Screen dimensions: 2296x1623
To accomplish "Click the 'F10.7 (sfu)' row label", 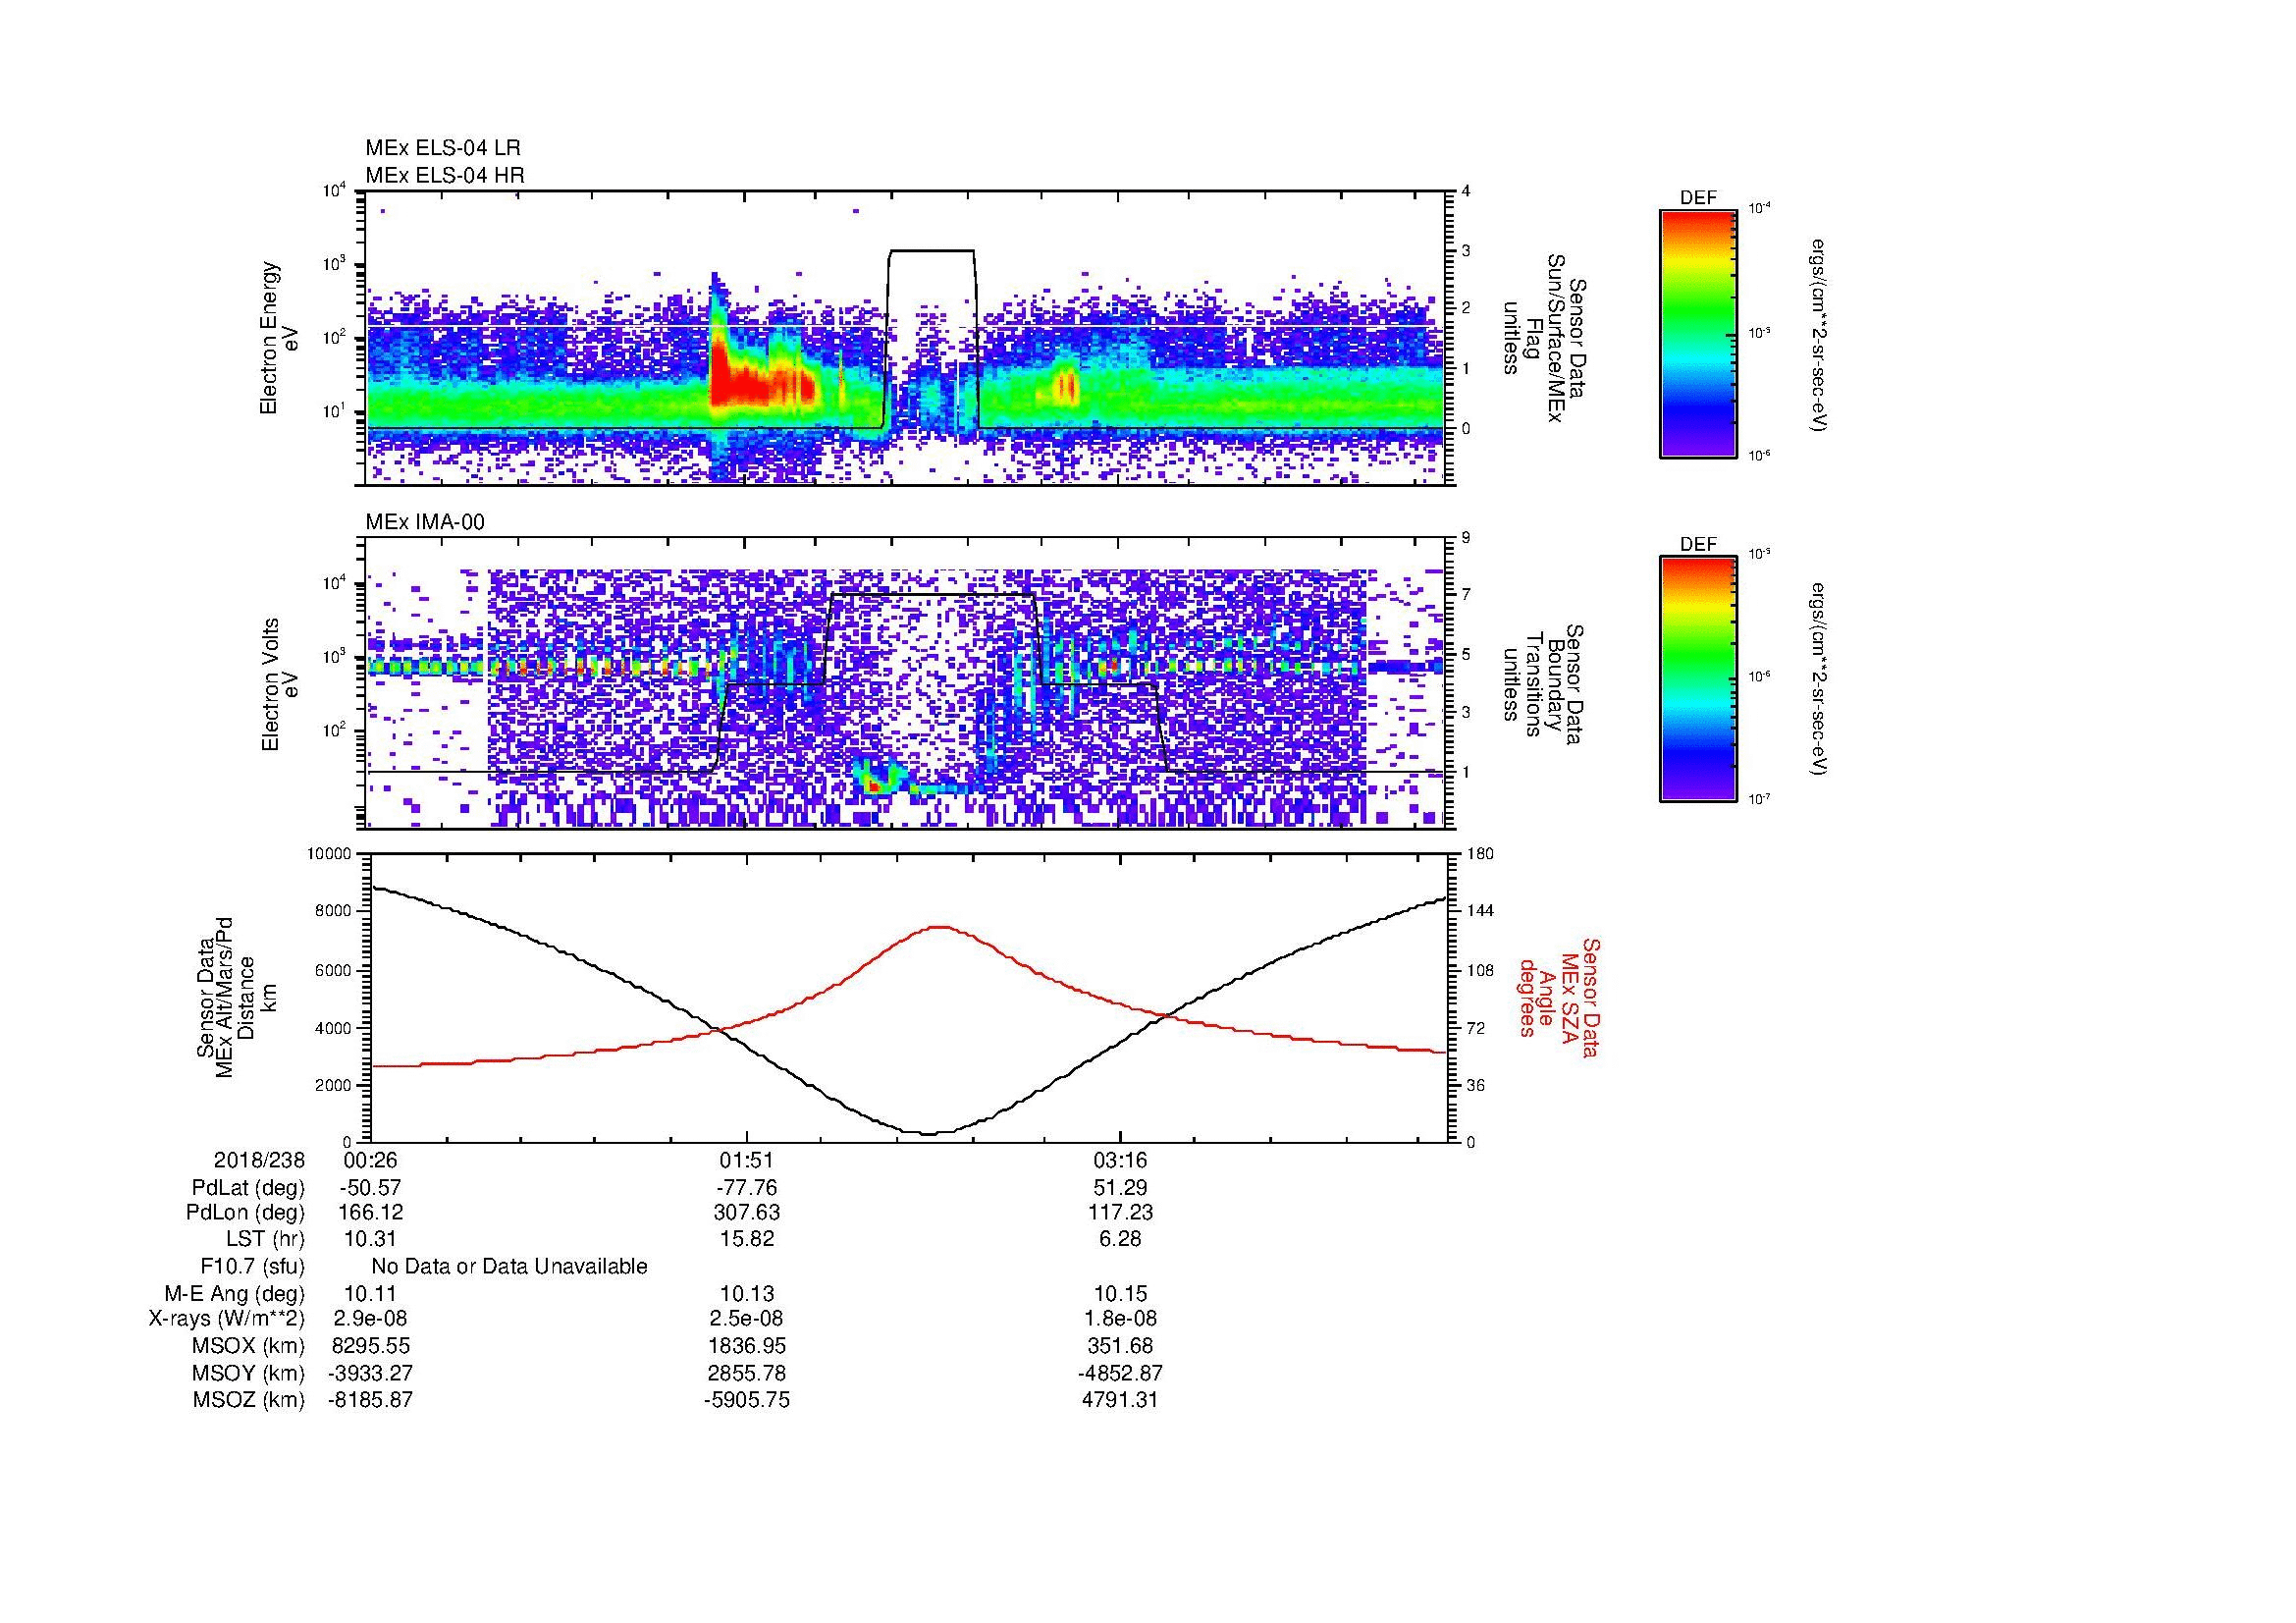I will pyautogui.click(x=252, y=1267).
